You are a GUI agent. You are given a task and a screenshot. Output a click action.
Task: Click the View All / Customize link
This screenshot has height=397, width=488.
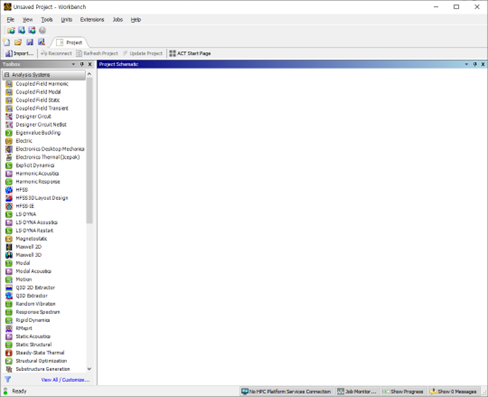point(65,380)
